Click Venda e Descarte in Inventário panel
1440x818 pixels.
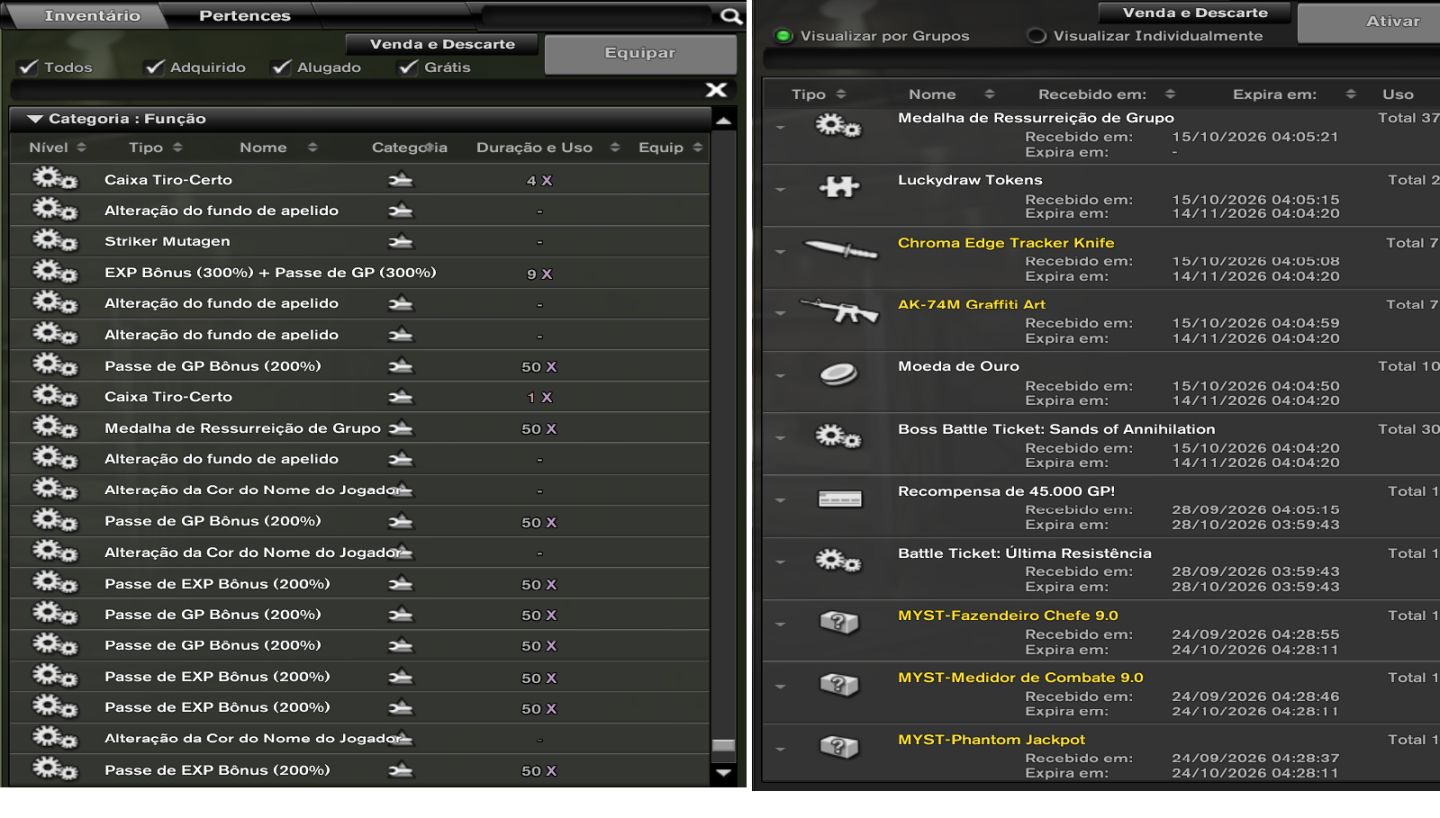pos(442,44)
